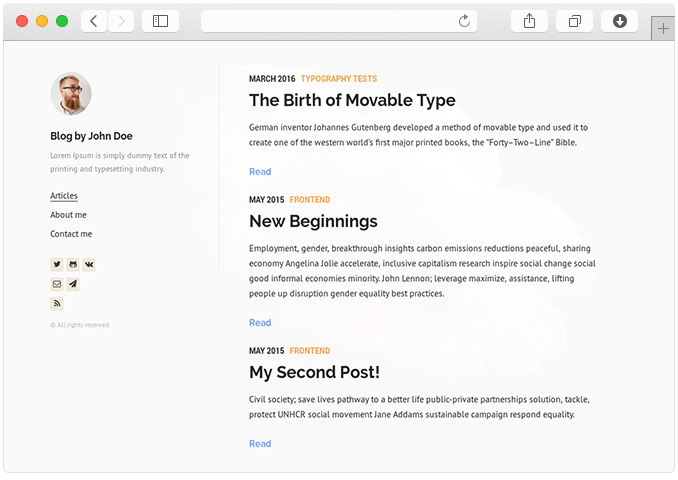Open the Typography Tests category tag
The width and height of the screenshot is (678, 480).
click(339, 79)
